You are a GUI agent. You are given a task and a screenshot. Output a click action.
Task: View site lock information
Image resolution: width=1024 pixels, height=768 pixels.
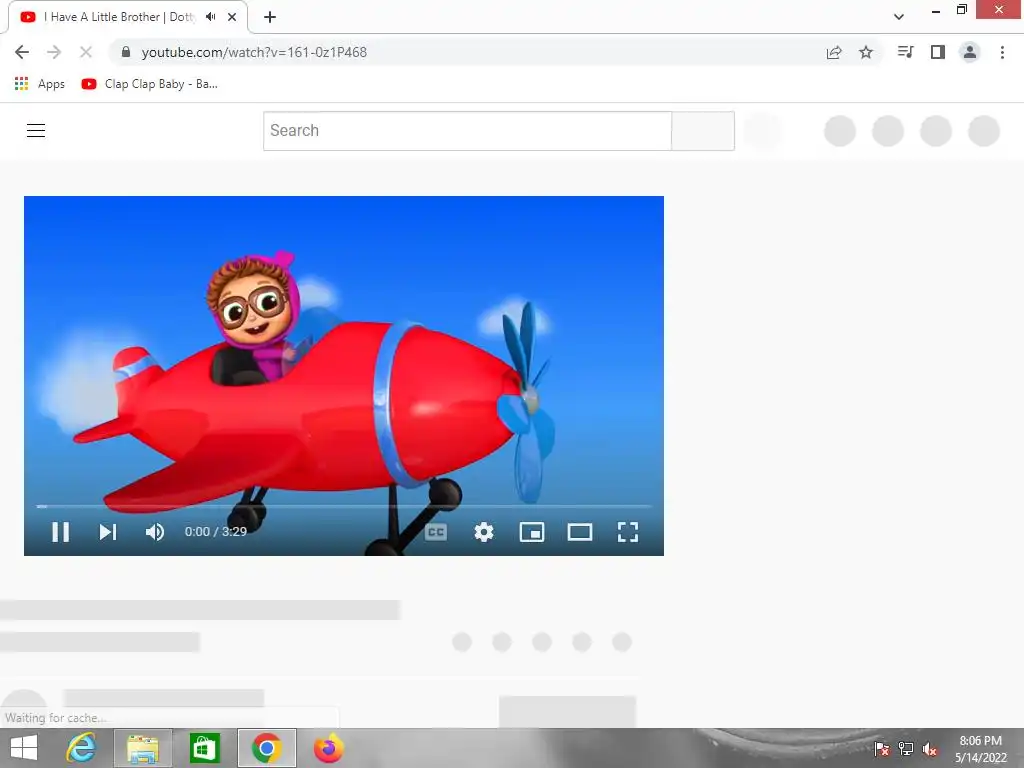(x=126, y=52)
